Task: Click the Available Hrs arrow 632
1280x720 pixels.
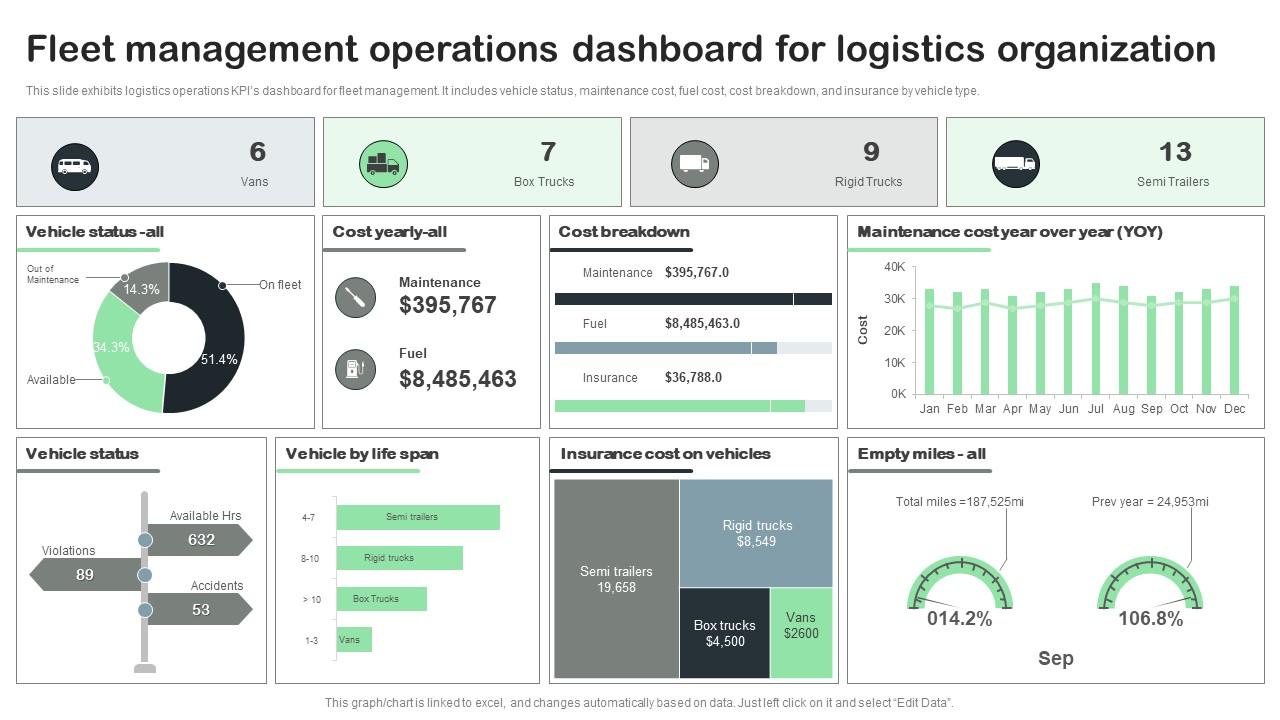Action: tap(198, 540)
